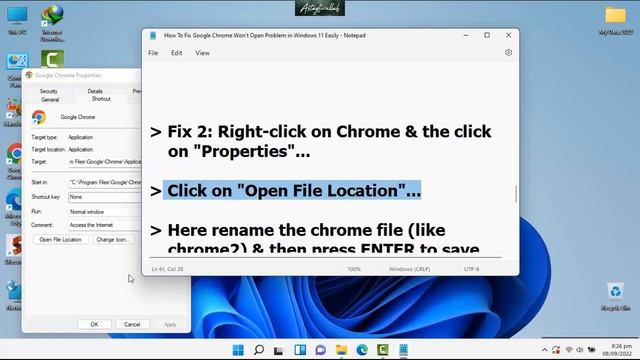Screen dimensions: 640x360
Task: Open File Explorer from the taskbar
Action: point(341,350)
